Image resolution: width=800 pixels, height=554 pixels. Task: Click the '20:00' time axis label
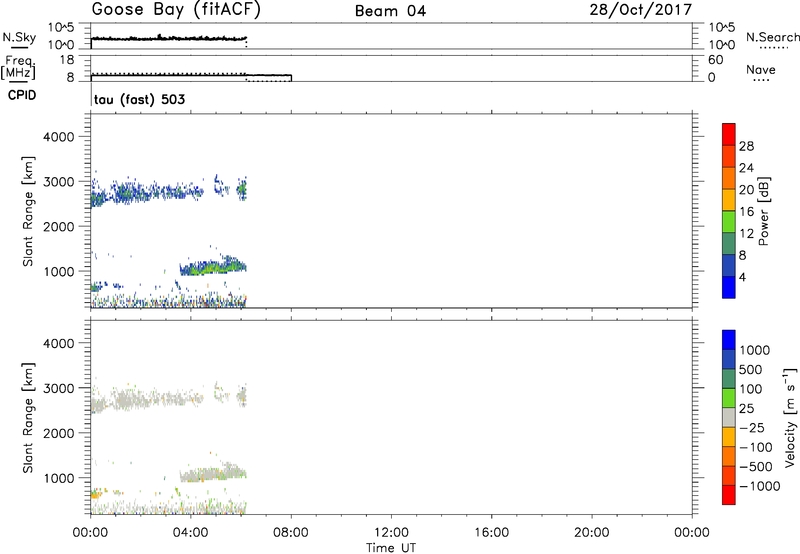[x=591, y=533]
